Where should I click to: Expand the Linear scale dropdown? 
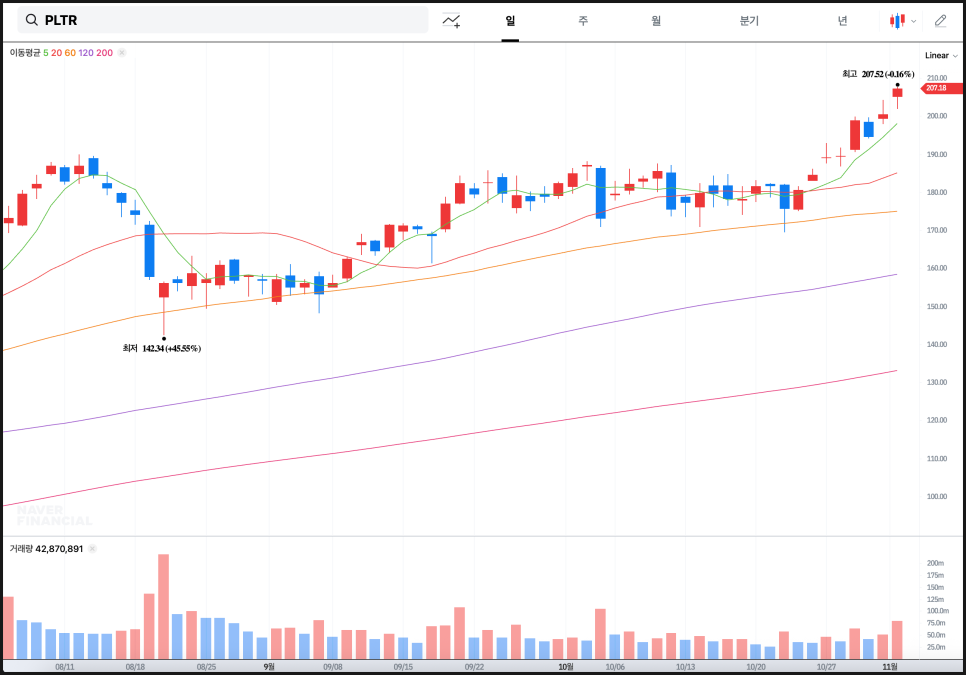click(x=941, y=56)
